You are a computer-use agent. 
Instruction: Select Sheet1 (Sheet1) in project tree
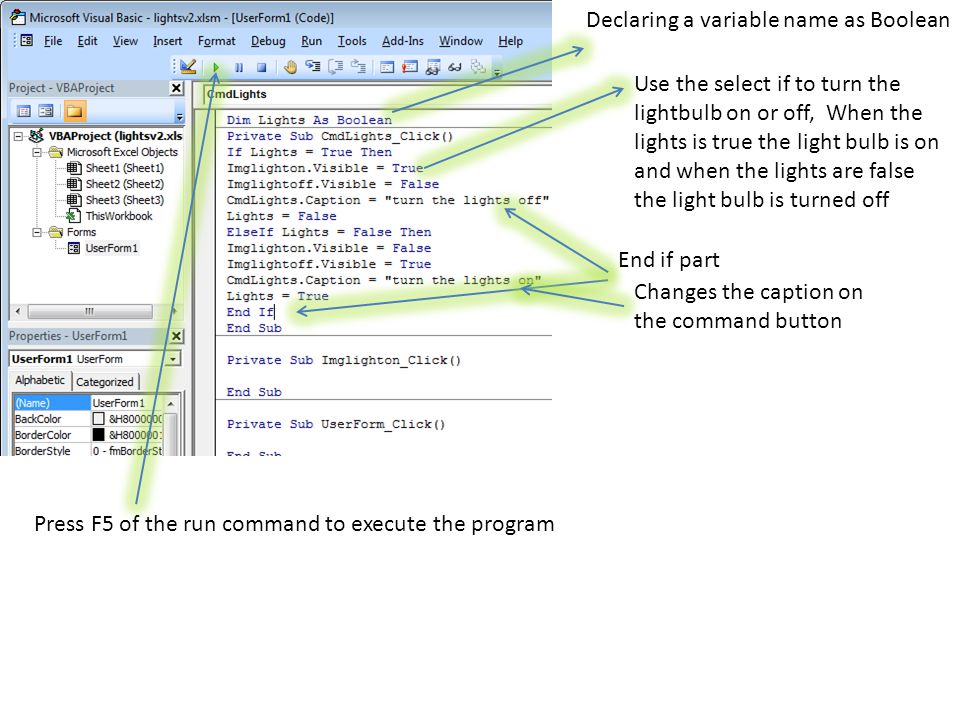[124, 168]
